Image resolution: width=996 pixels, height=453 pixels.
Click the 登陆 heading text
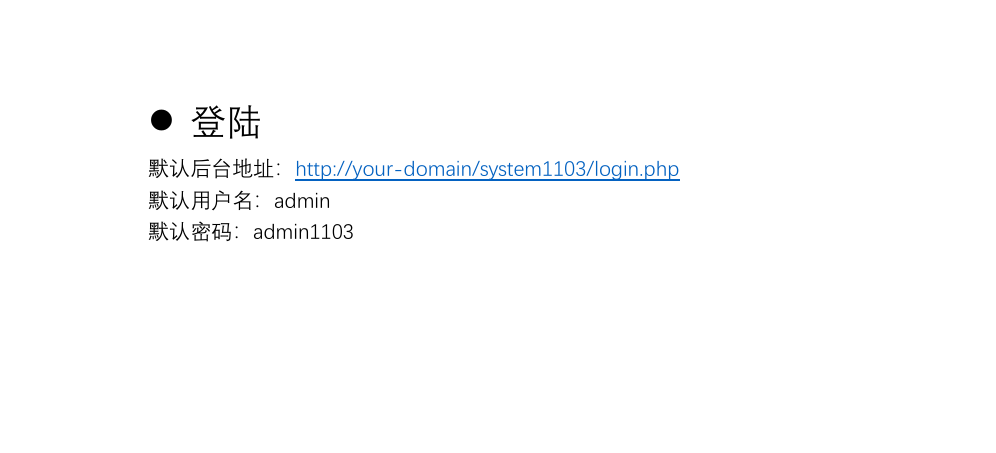(x=225, y=122)
